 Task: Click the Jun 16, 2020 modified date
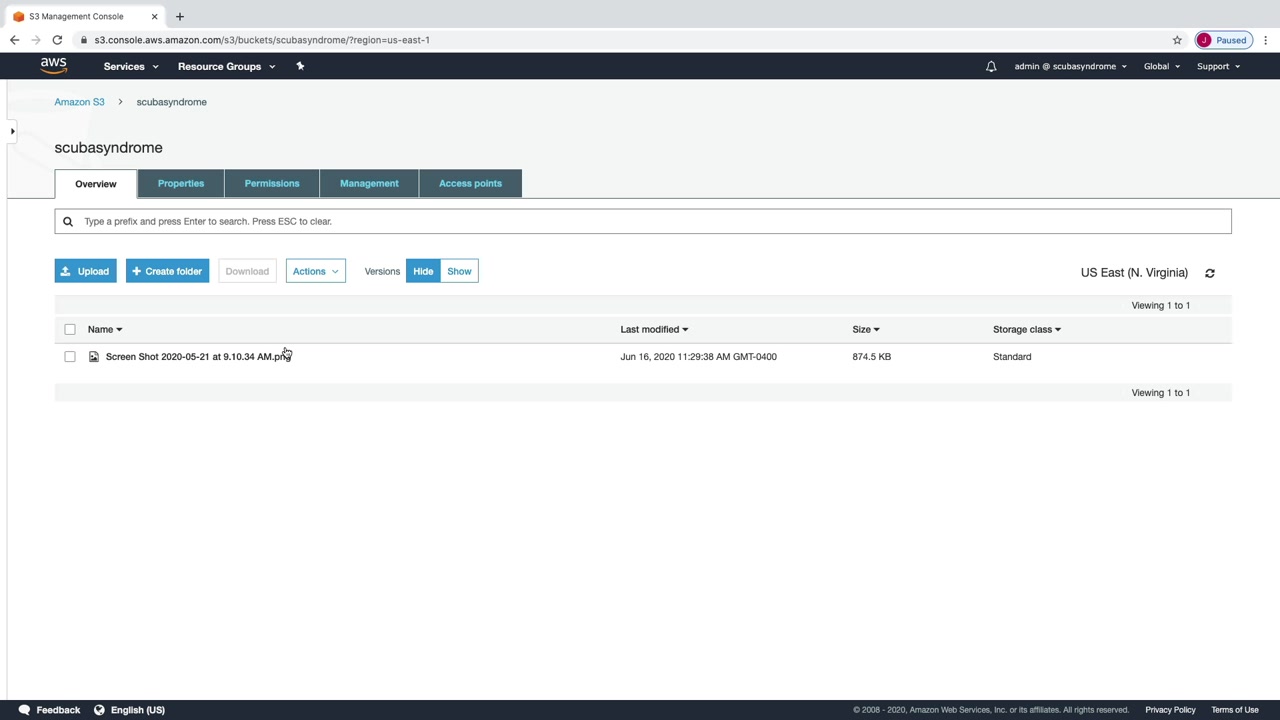(698, 357)
